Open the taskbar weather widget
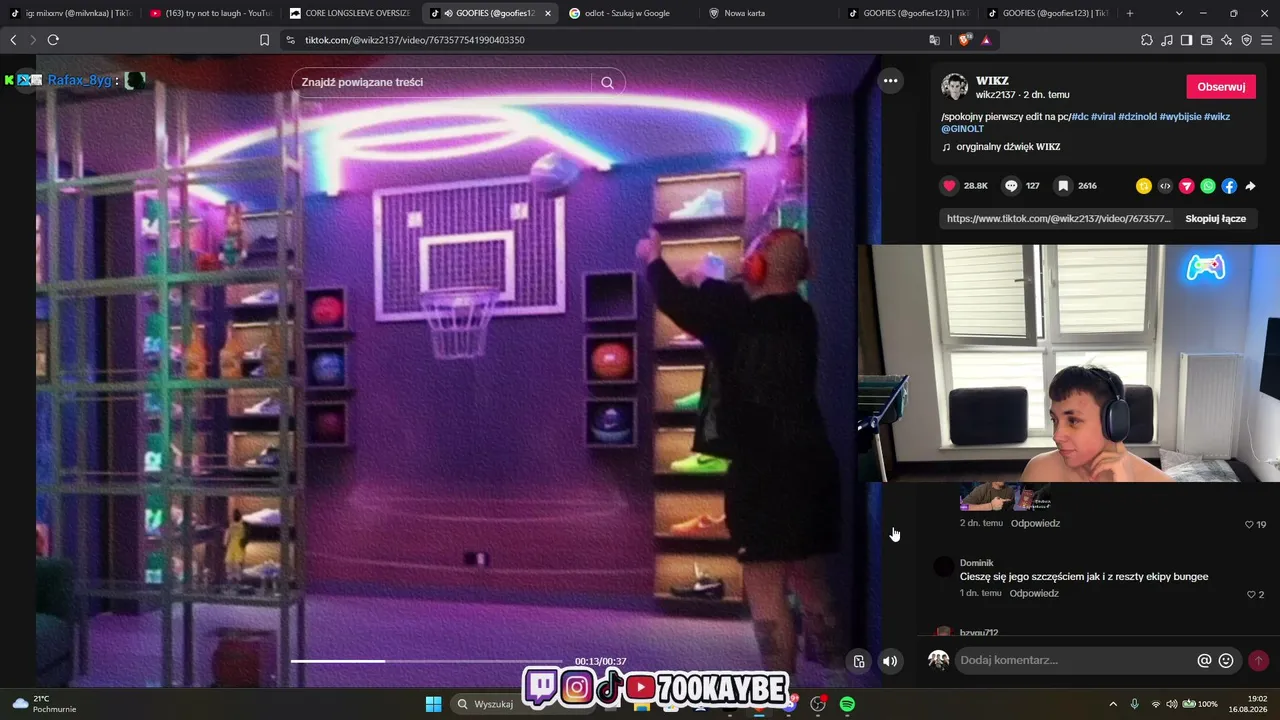The image size is (1280, 720). (45, 704)
